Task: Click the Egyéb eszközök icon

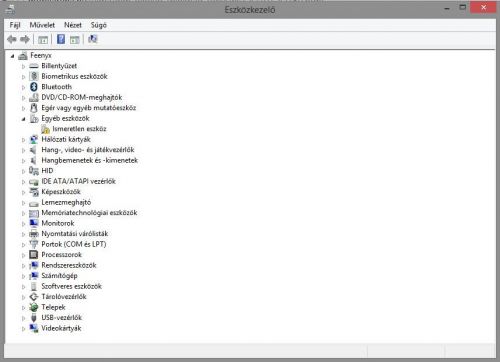Action: pos(34,118)
